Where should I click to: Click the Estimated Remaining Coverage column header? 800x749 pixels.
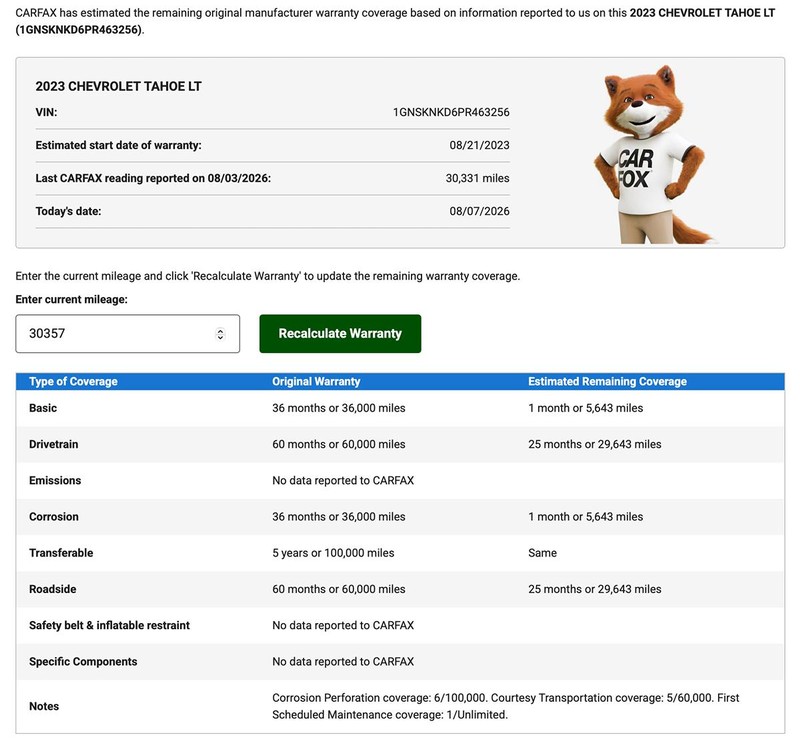tap(608, 382)
